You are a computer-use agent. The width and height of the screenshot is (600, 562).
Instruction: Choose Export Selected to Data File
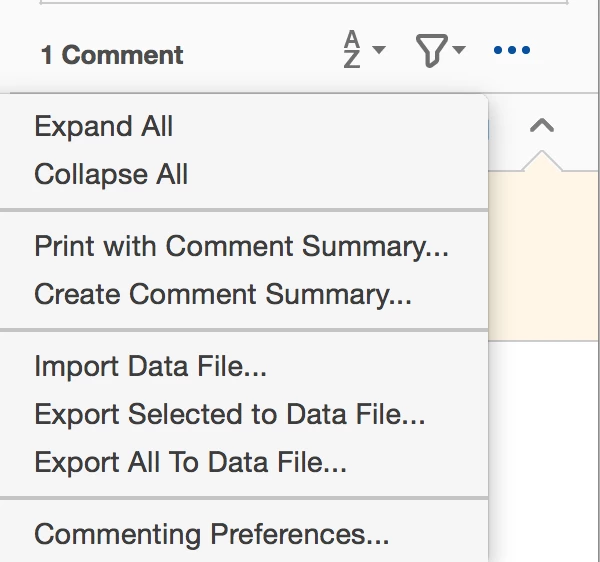(x=230, y=414)
